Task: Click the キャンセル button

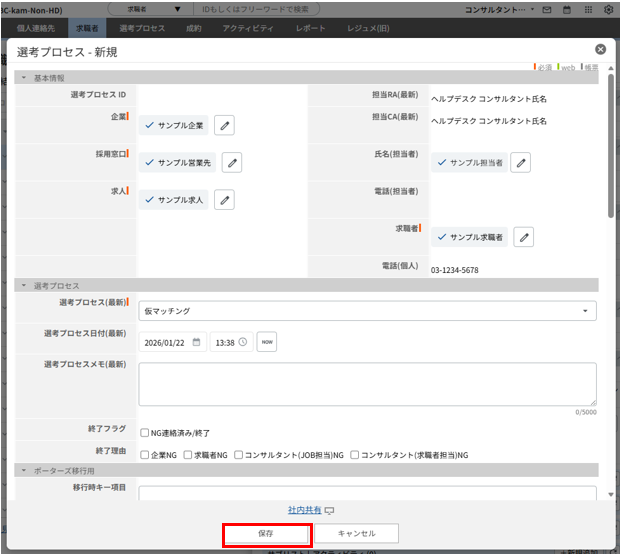Action: click(x=356, y=533)
